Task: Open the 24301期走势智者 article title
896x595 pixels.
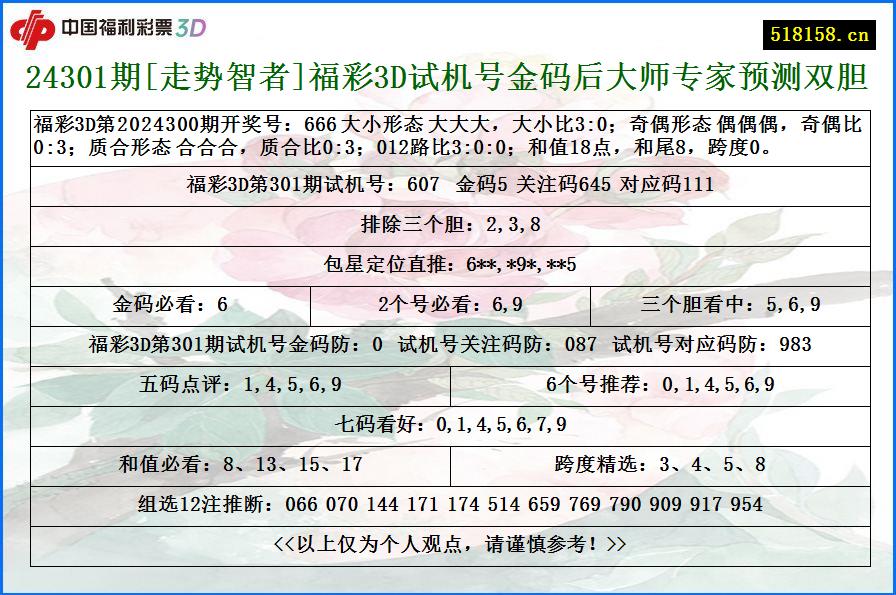Action: click(x=448, y=77)
